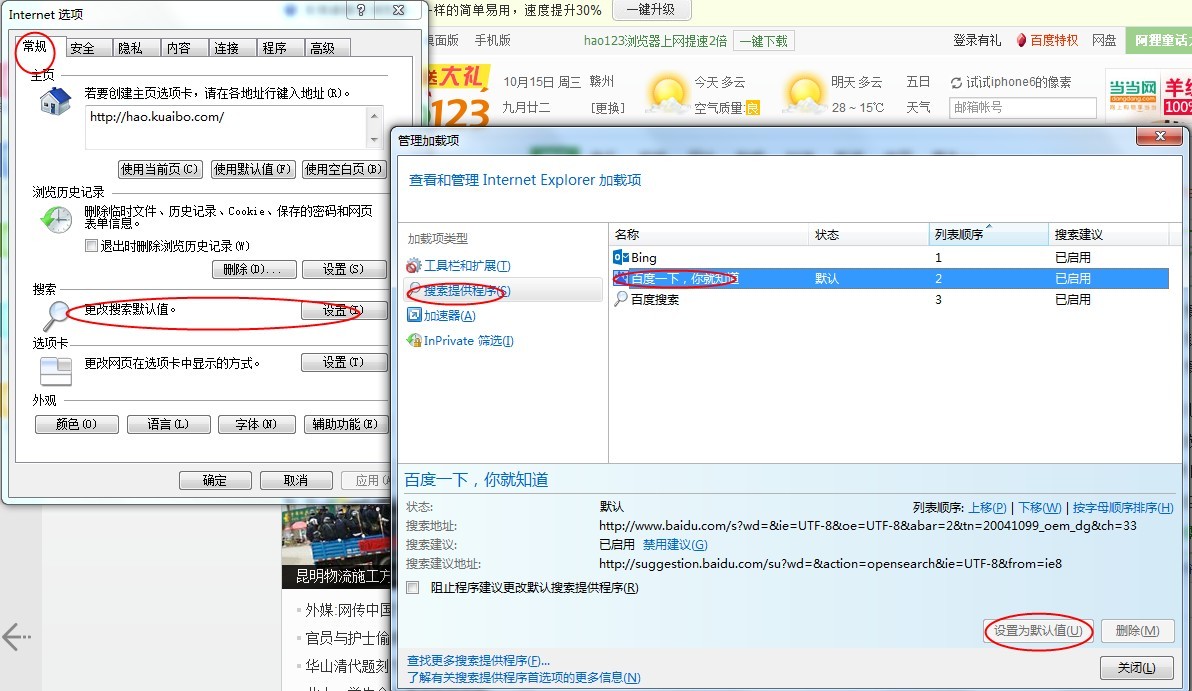1192x691 pixels.
Task: Click the 按字母顺序排序(H) link
Action: tap(1123, 508)
